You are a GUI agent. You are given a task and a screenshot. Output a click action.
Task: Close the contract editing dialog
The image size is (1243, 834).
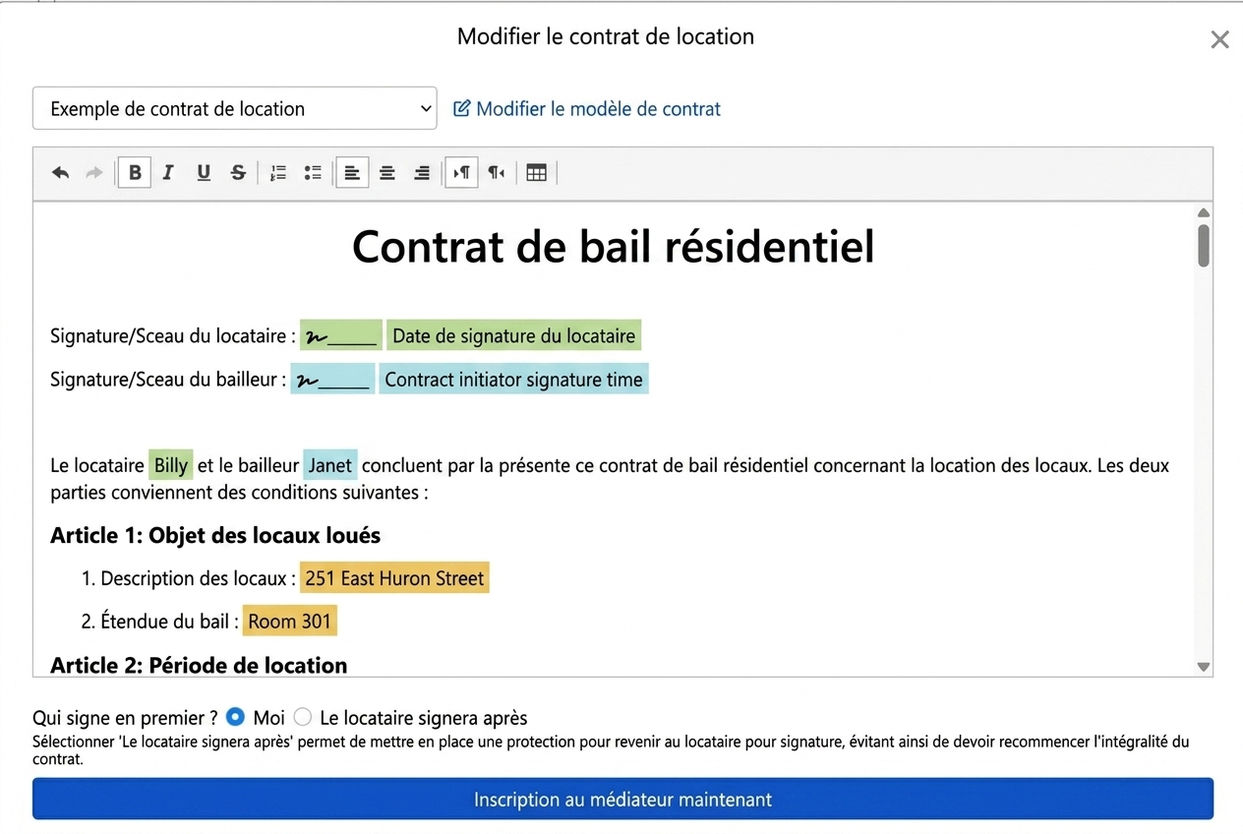pos(1220,40)
